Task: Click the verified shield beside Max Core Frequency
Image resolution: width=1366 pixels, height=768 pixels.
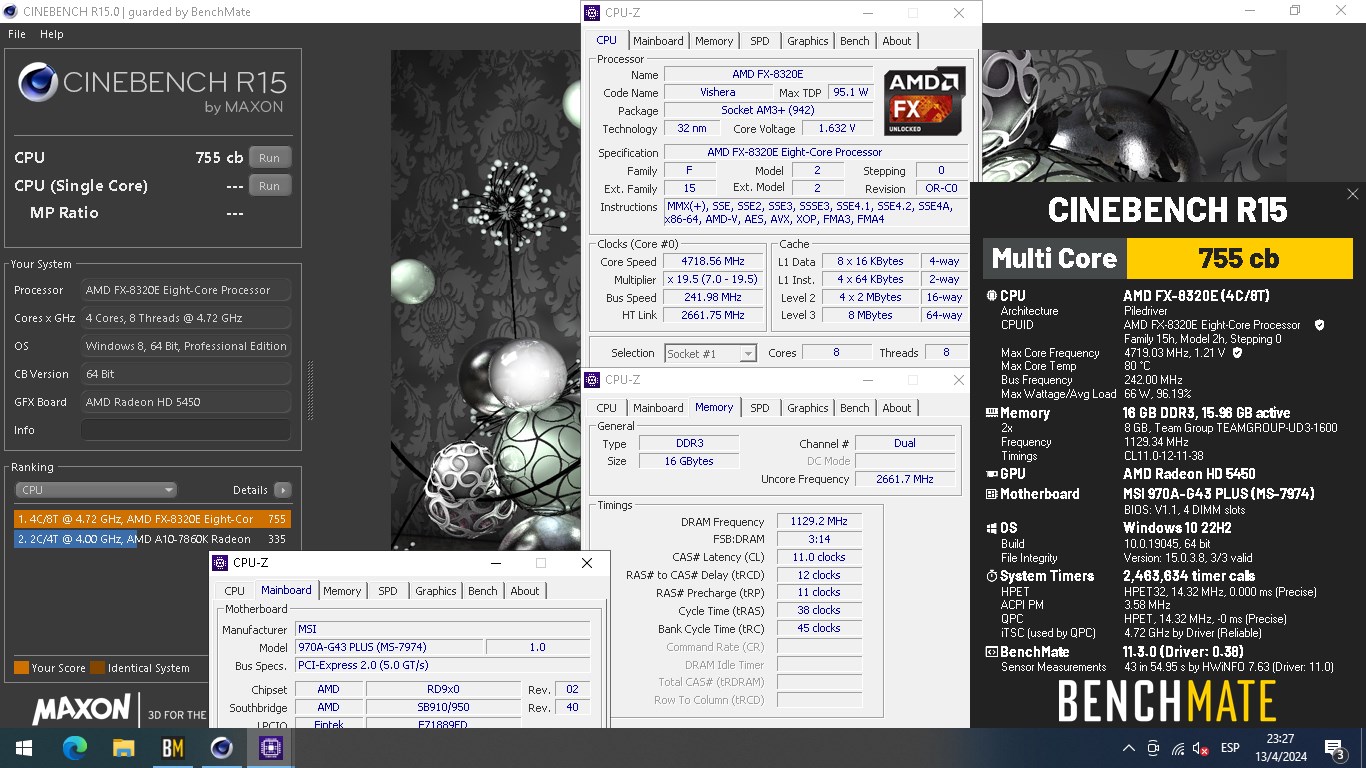Action: [1237, 353]
